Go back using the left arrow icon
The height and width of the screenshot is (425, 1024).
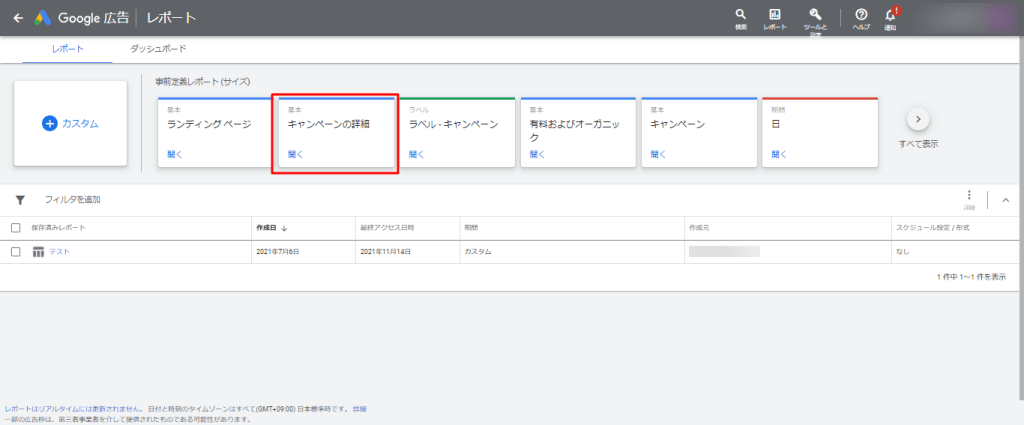point(18,18)
